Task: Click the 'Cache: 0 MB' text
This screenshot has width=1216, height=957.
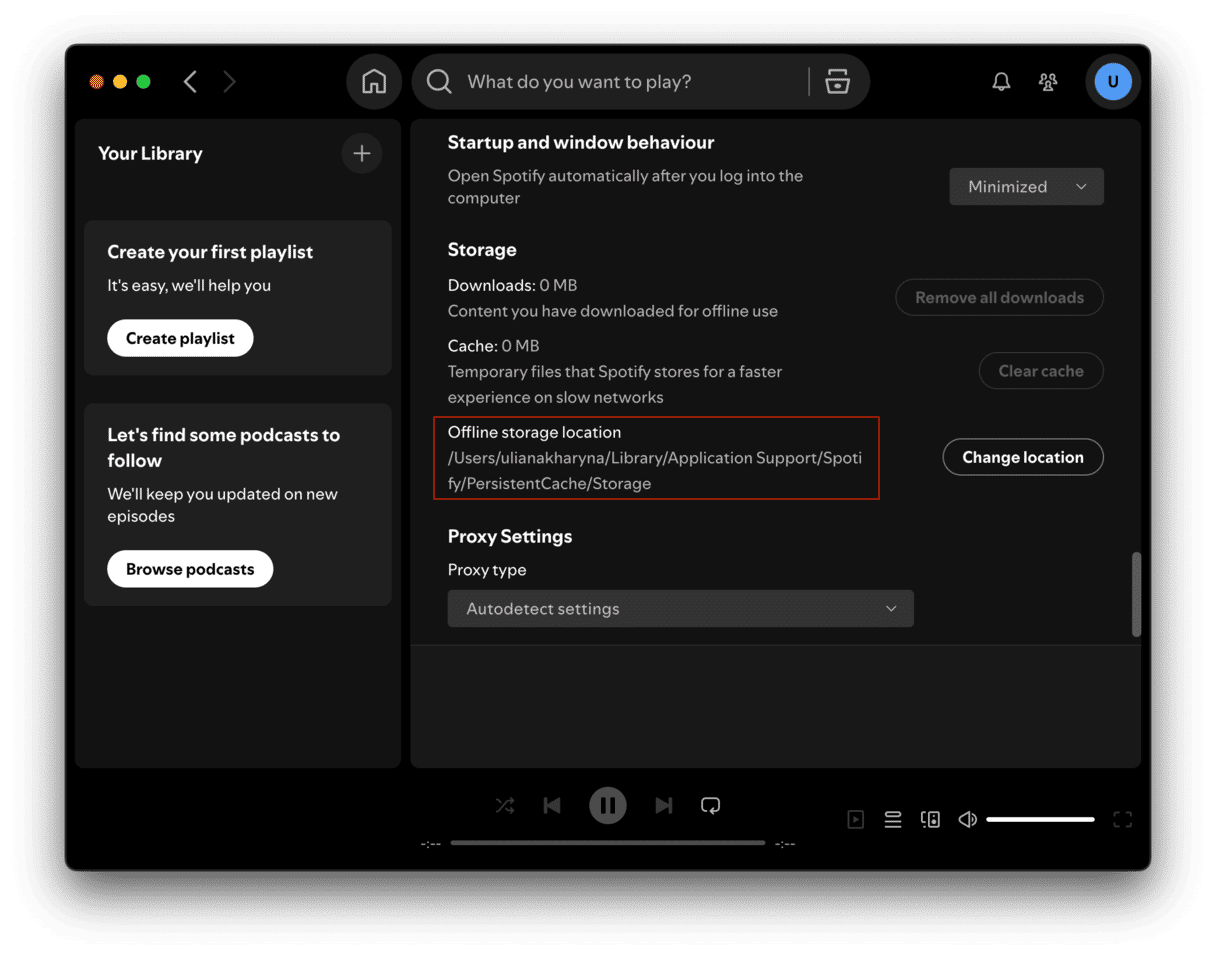Action: point(493,346)
